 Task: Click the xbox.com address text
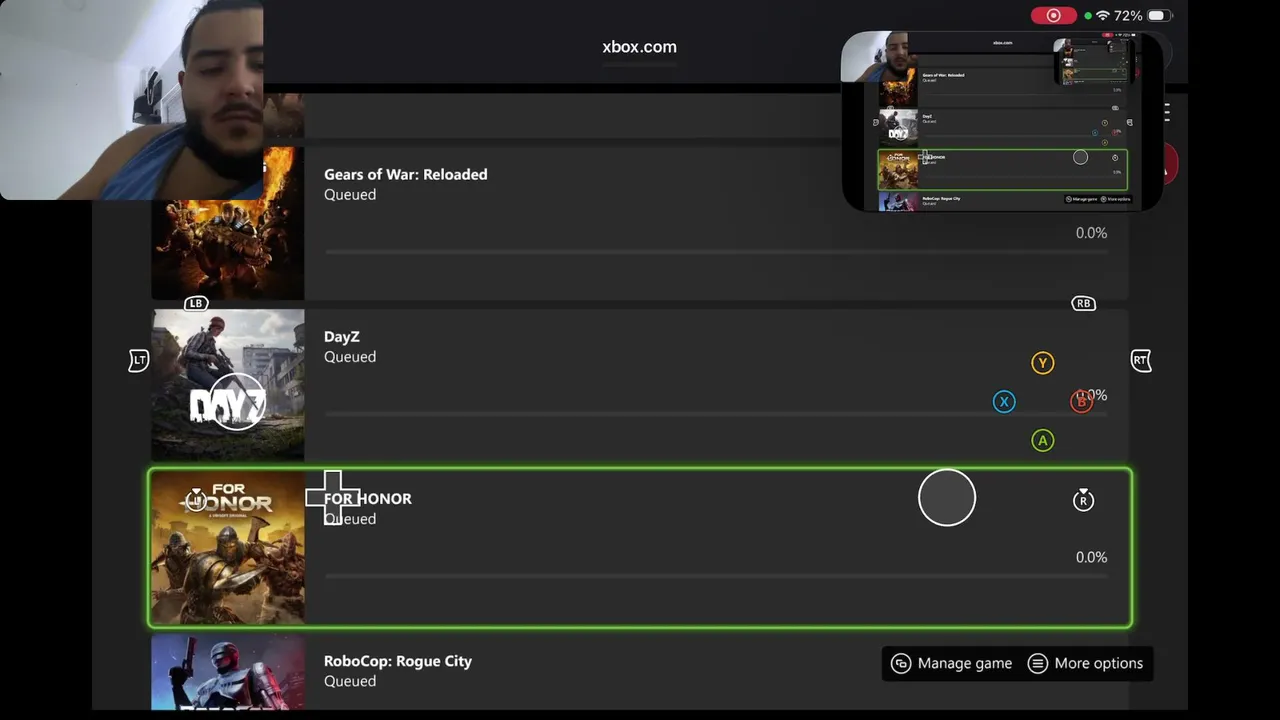click(x=640, y=47)
